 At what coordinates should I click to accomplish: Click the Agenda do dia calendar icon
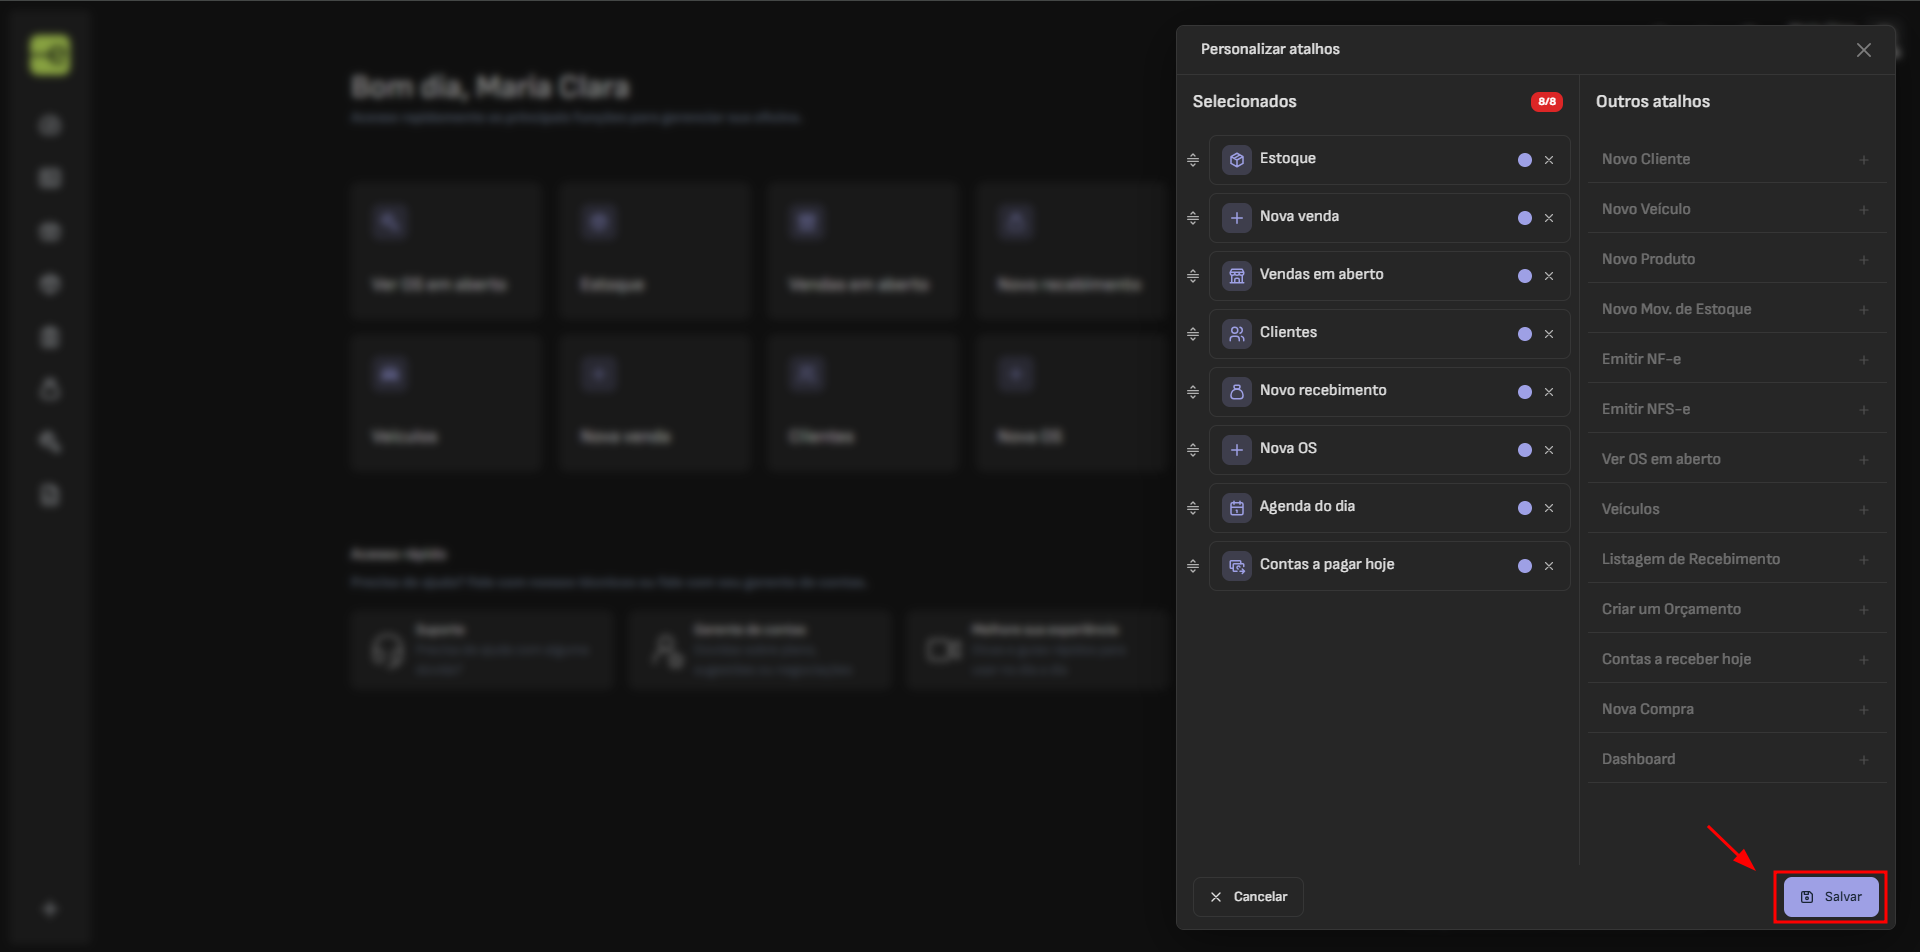tap(1237, 508)
